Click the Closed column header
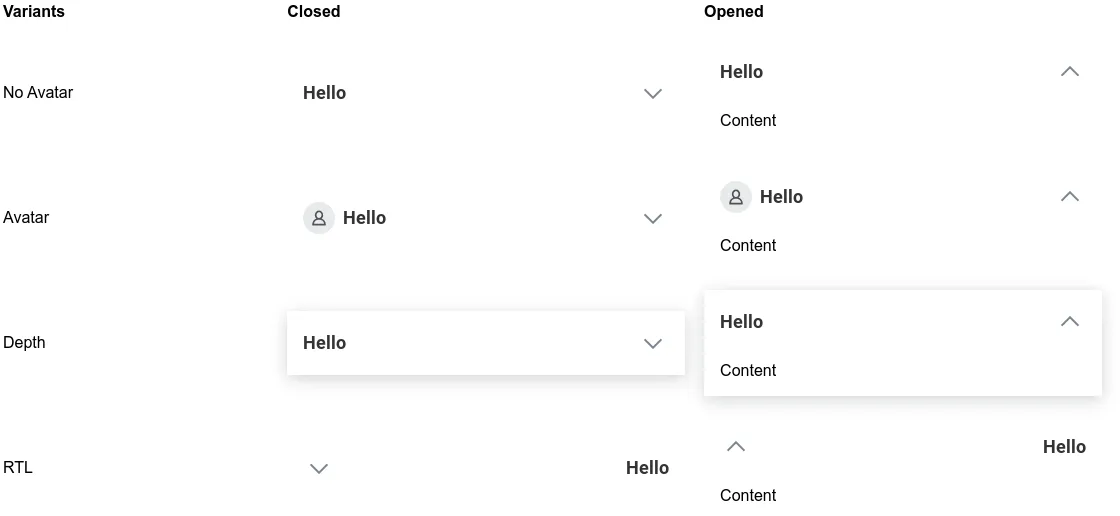This screenshot has height=516, width=1120. 314,11
